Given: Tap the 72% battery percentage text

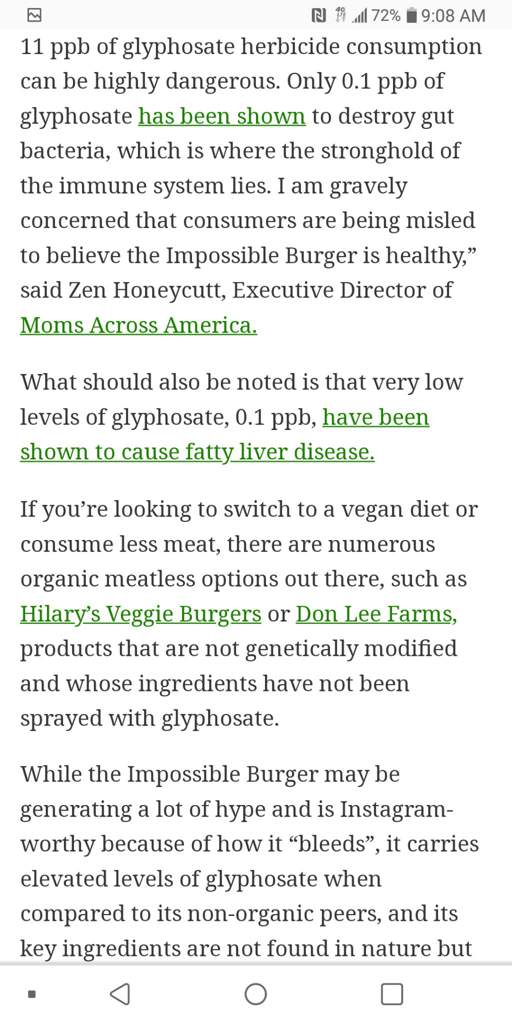Looking at the screenshot, I should tap(385, 15).
